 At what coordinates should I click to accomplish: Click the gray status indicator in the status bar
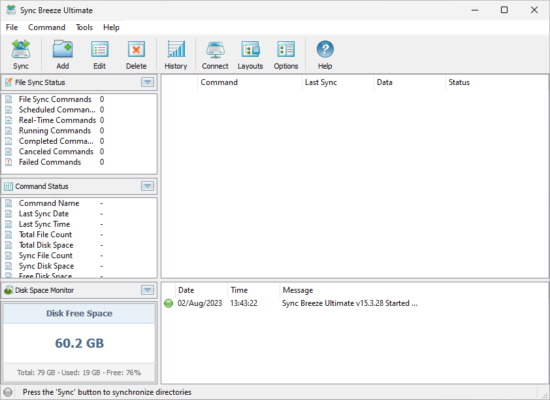pos(8,392)
